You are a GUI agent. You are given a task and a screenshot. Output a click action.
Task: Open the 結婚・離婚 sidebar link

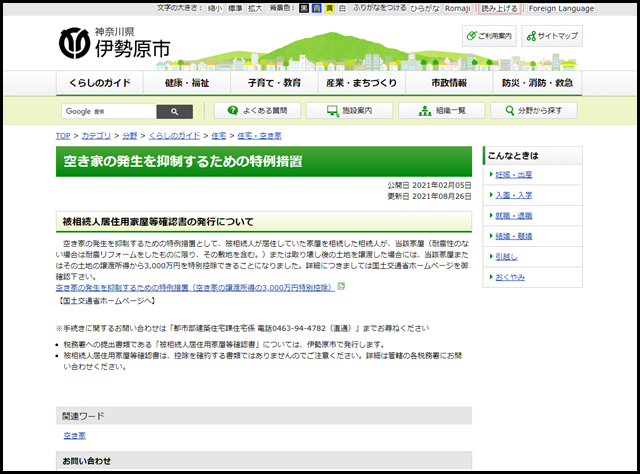tap(513, 236)
